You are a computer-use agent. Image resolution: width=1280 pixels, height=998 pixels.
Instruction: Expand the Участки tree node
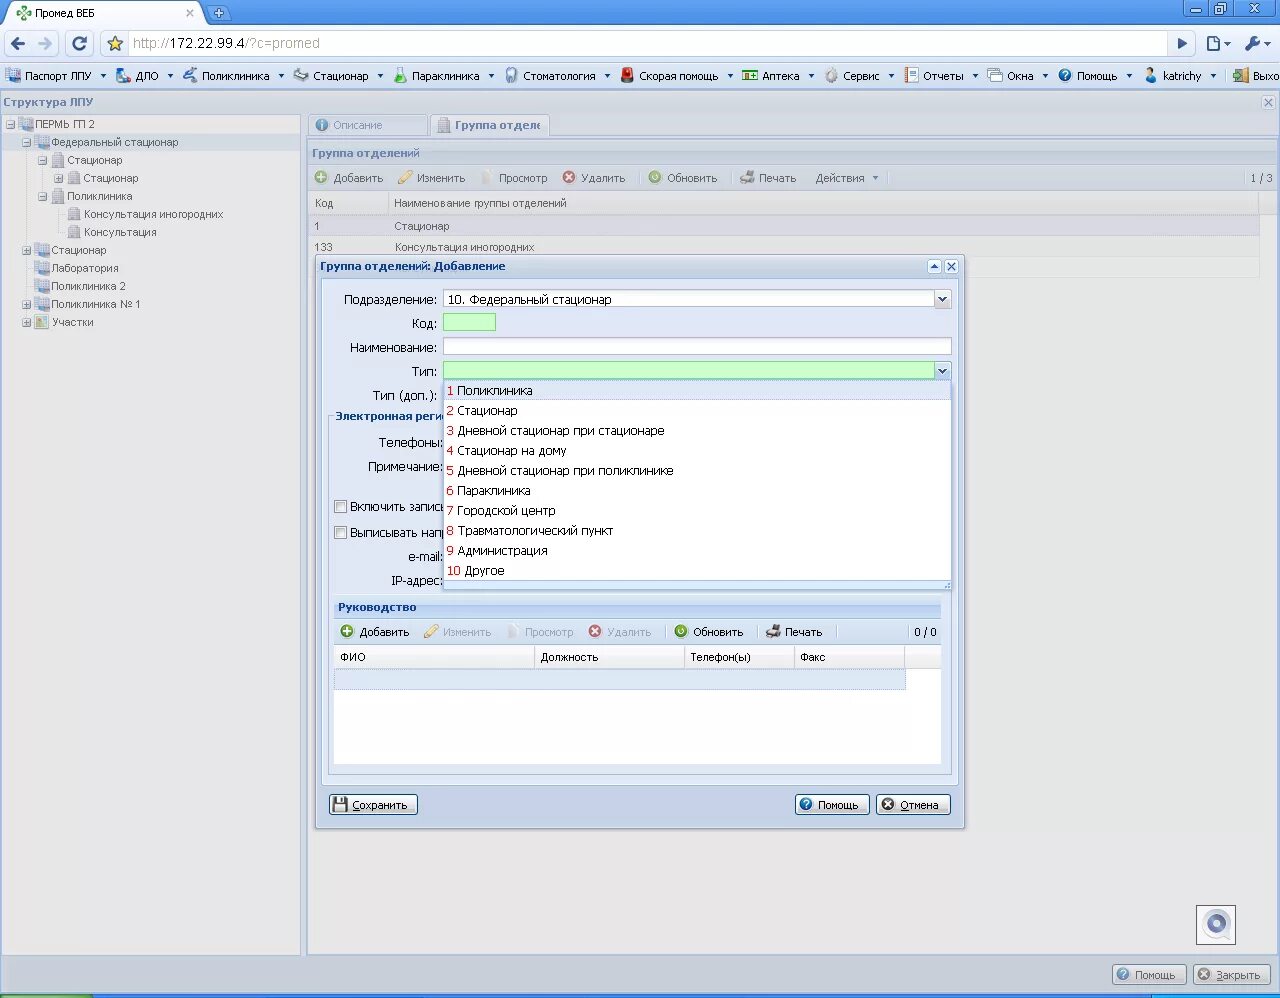tap(26, 322)
